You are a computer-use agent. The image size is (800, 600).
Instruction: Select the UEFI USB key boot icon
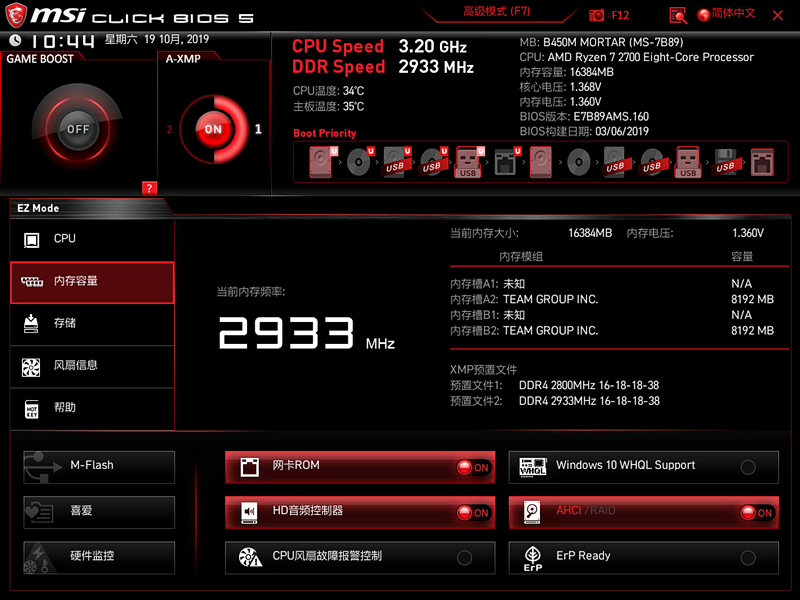469,162
